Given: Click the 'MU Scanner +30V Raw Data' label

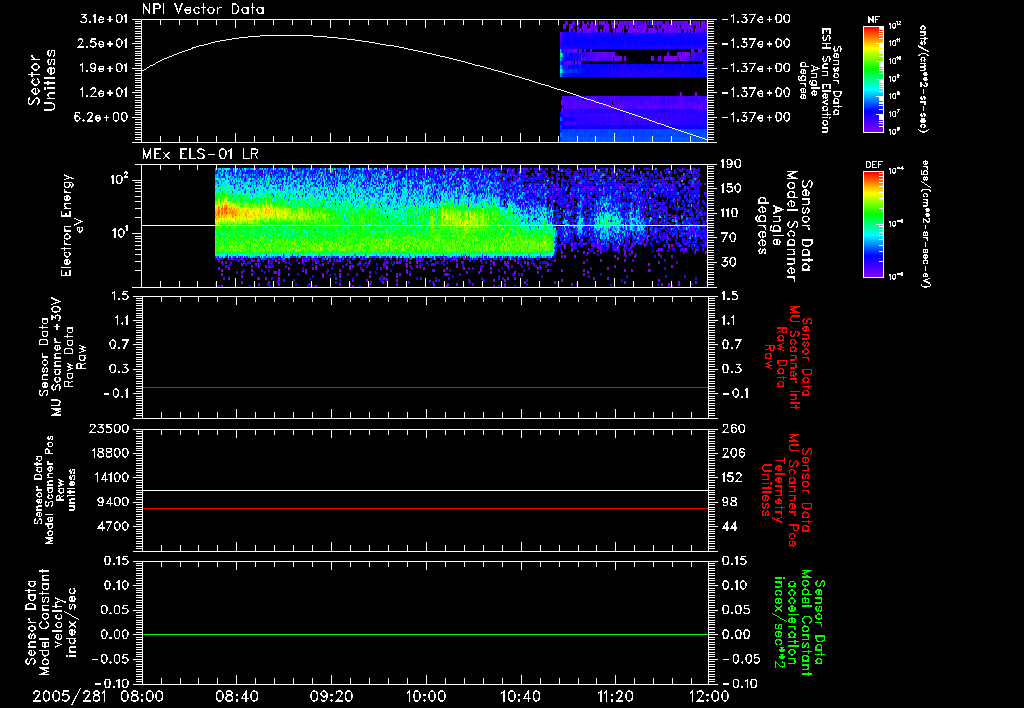Looking at the screenshot, I should click(x=63, y=357).
